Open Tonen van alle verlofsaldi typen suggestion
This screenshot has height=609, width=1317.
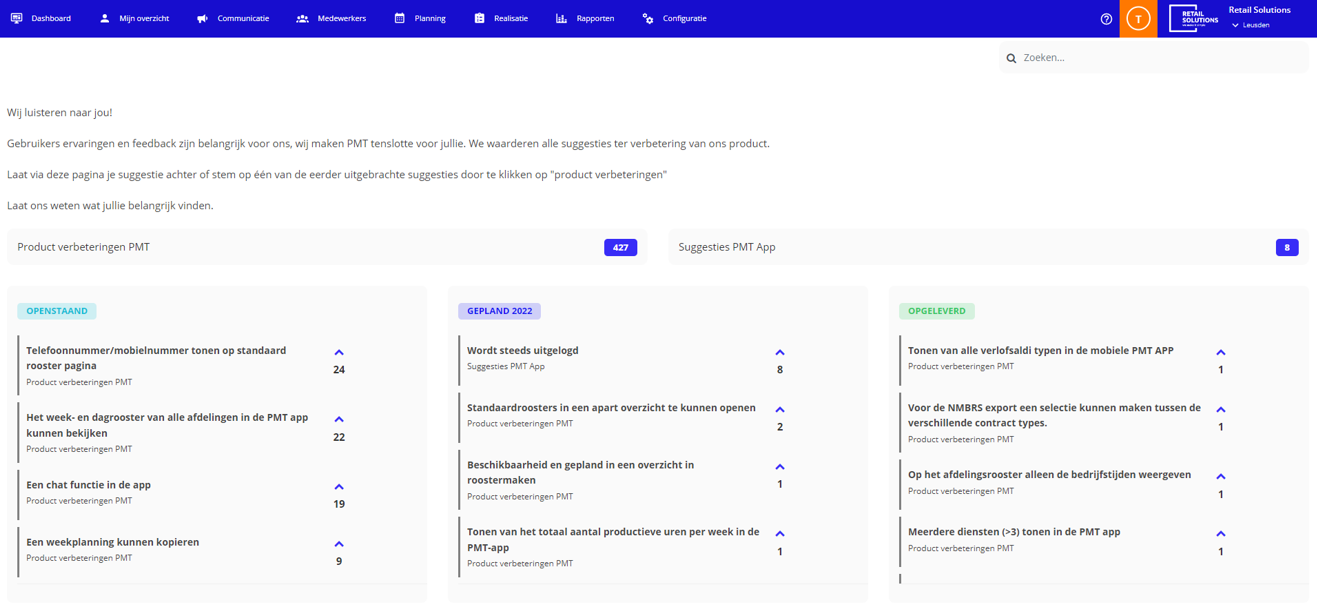pos(1041,351)
